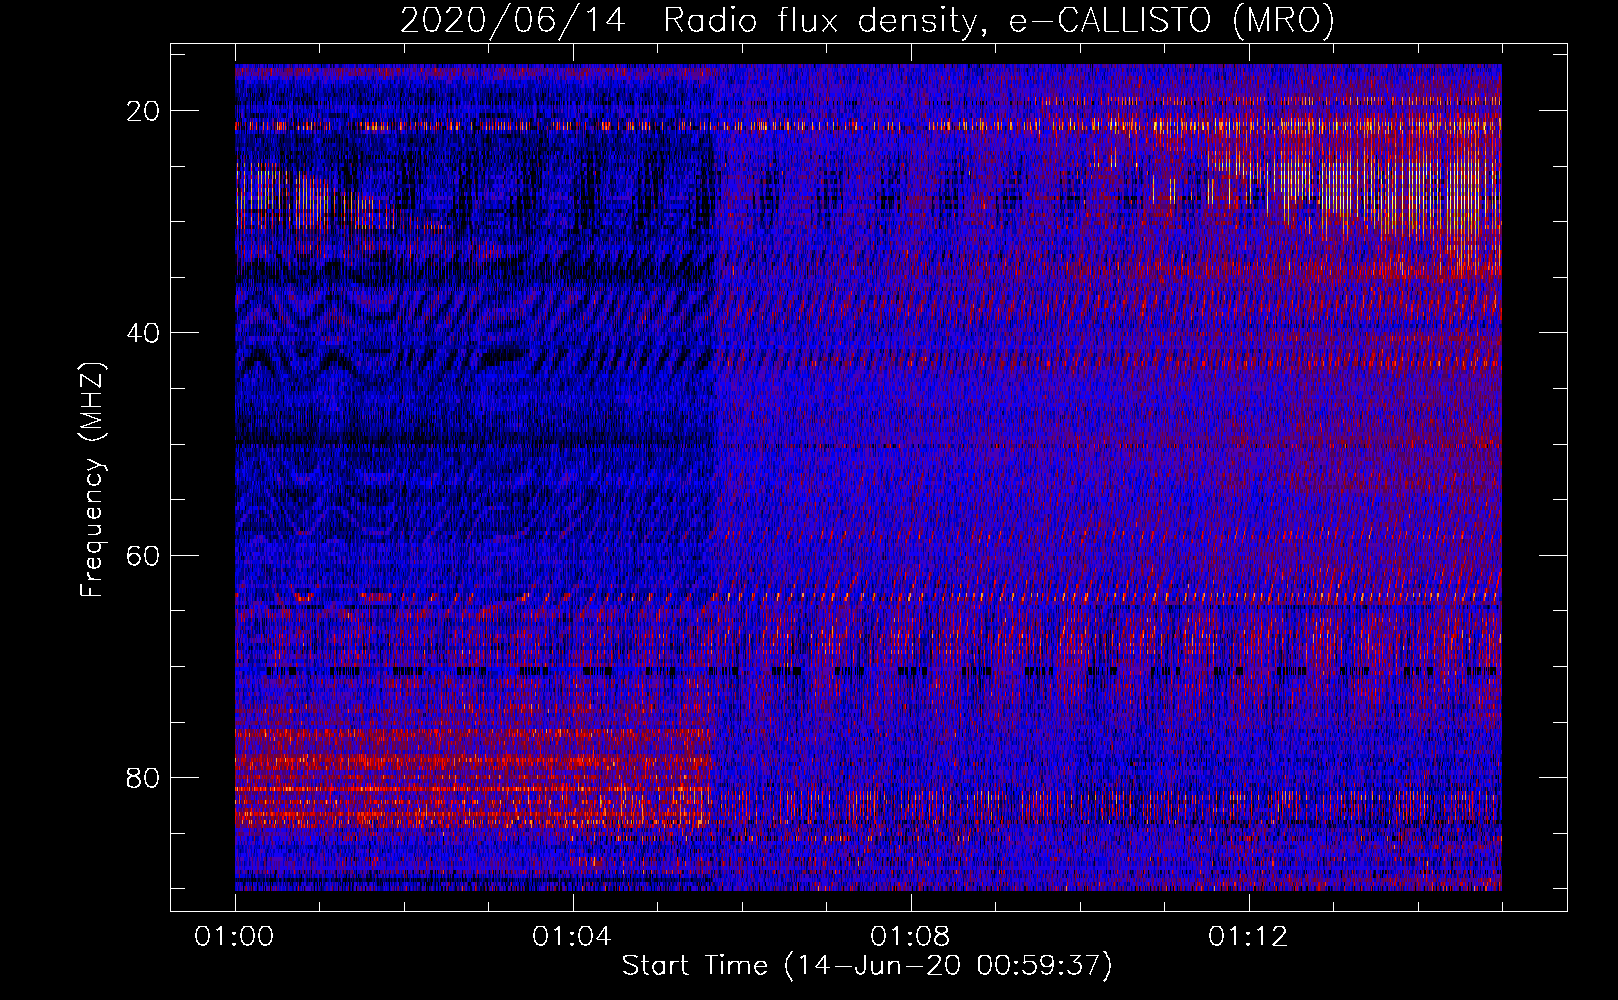
Task: Click the 'Start Time (14-Jun-20 00:59:37)' label
Action: [867, 965]
